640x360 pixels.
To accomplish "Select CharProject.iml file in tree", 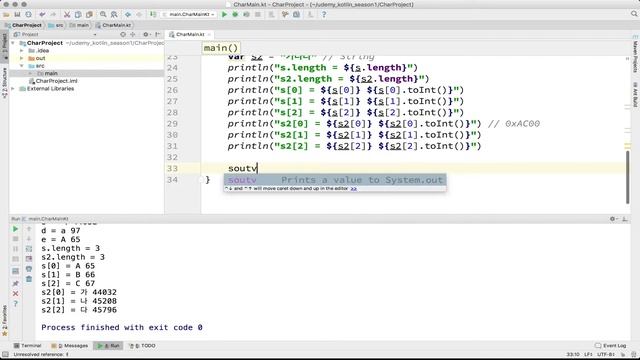I will [53, 81].
